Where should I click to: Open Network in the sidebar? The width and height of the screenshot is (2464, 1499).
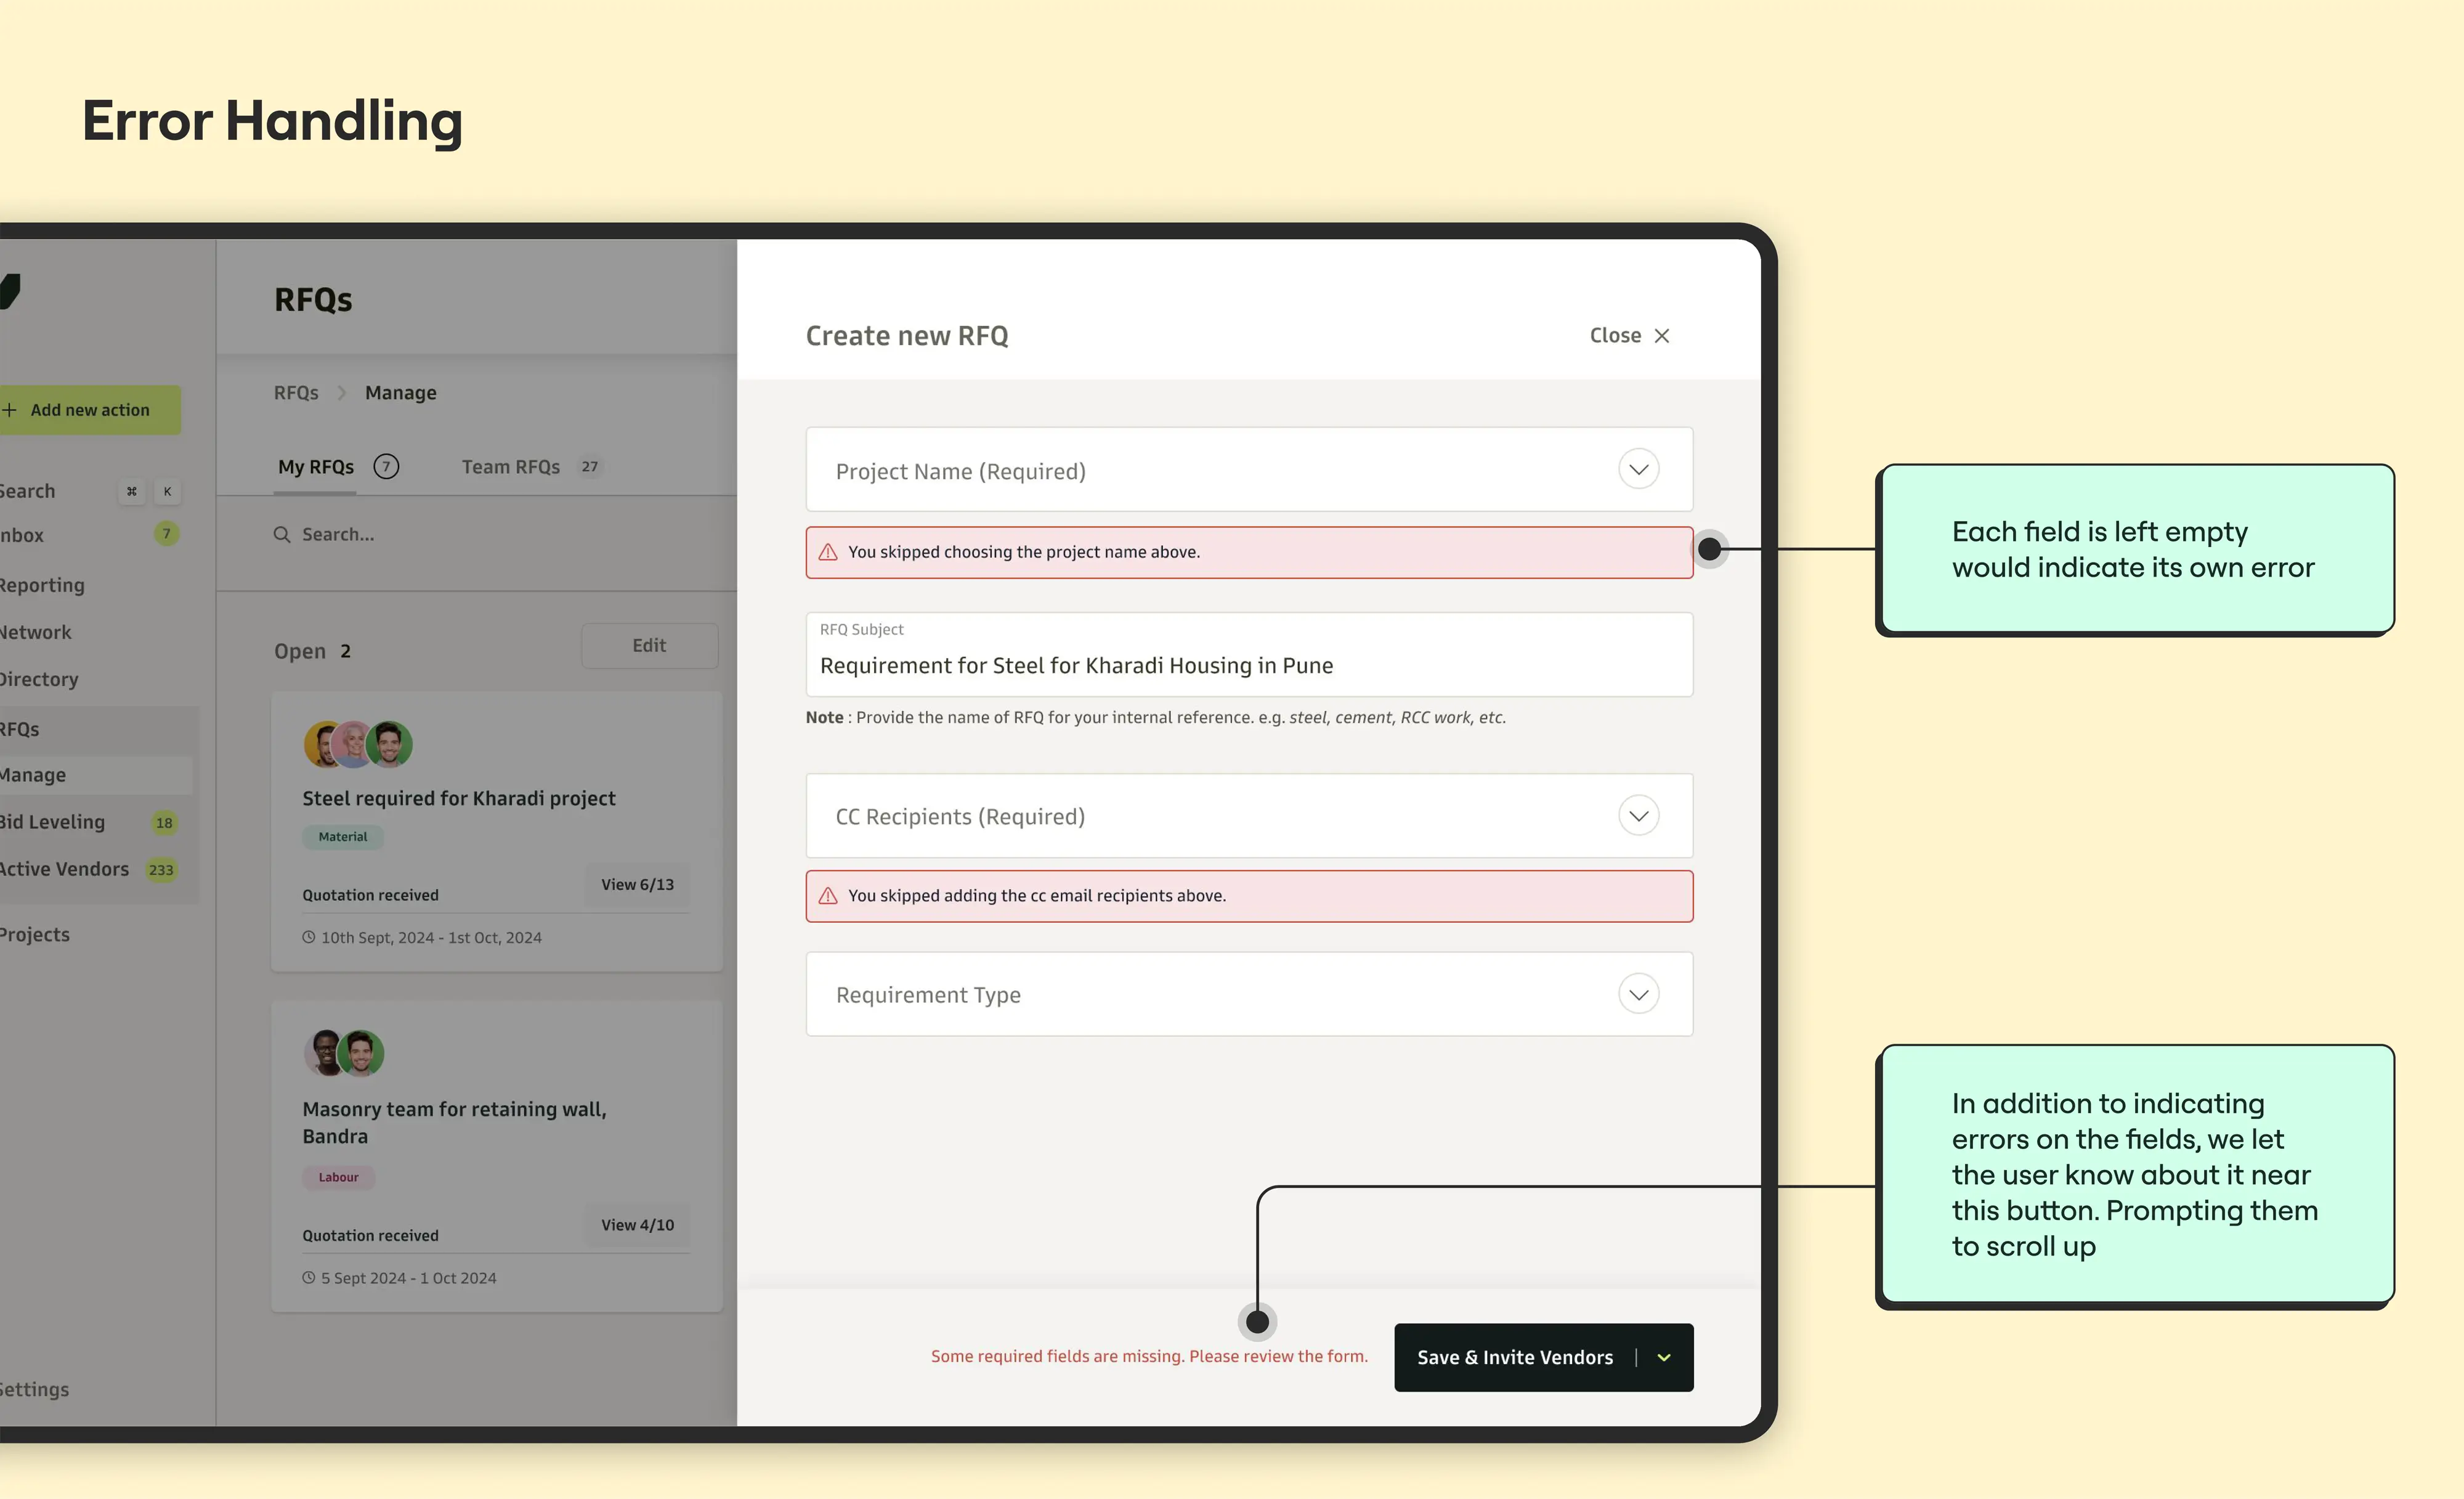(x=36, y=632)
